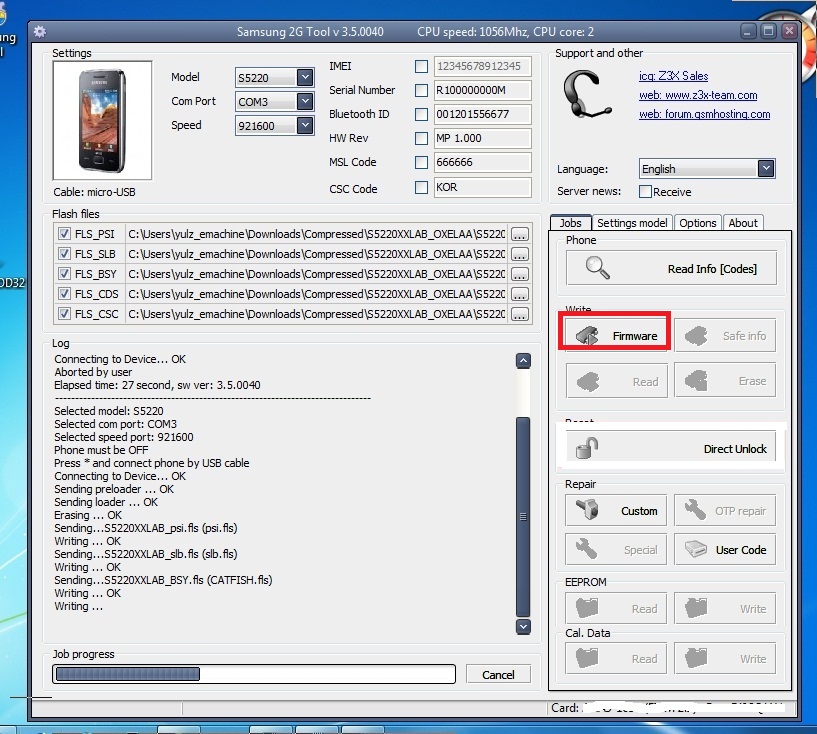Click the IMEI input field

(482, 66)
